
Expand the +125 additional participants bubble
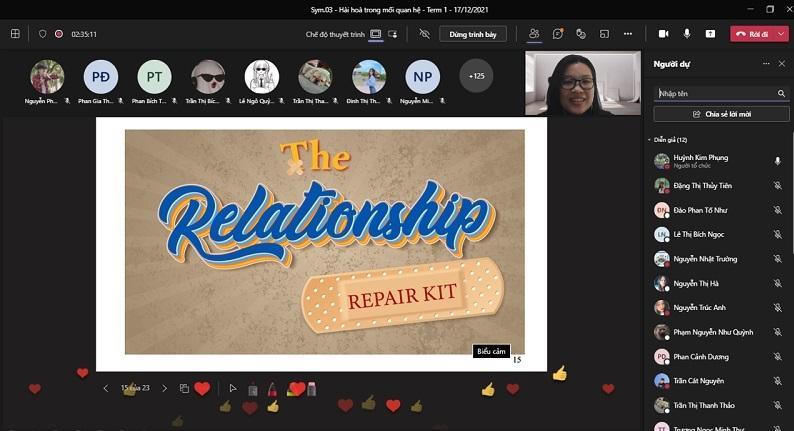tap(476, 76)
